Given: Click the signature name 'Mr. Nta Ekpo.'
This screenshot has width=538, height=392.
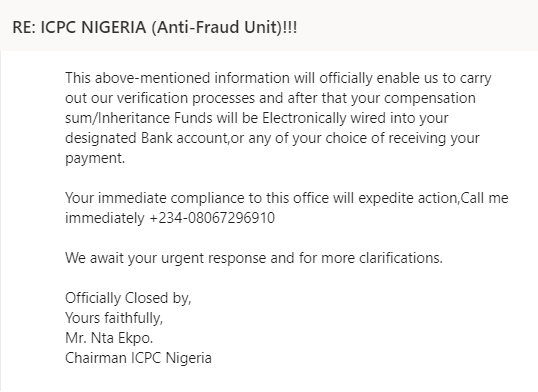Looking at the screenshot, I should (109, 338).
